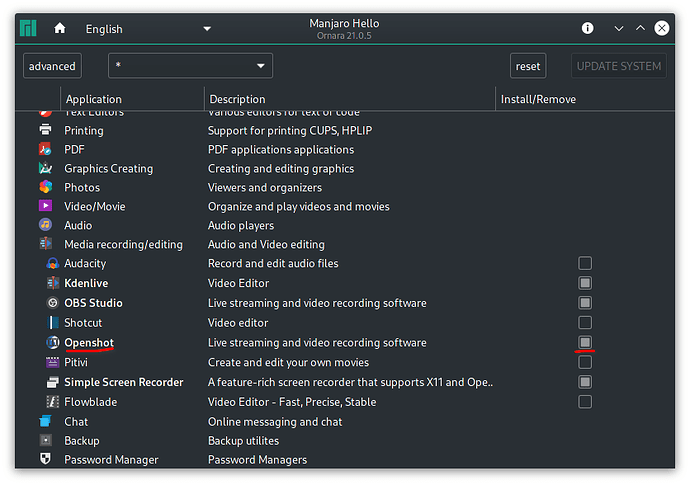Toggle the Openshot install checkbox
690x485 pixels.
click(x=585, y=342)
